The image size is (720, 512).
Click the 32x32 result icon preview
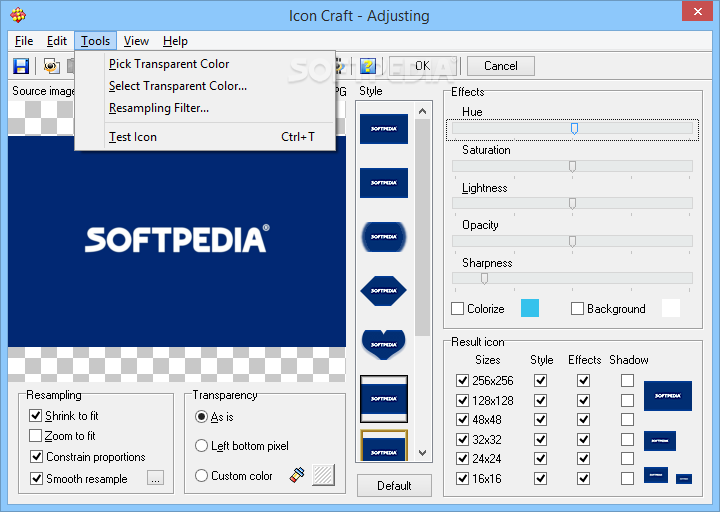660,441
